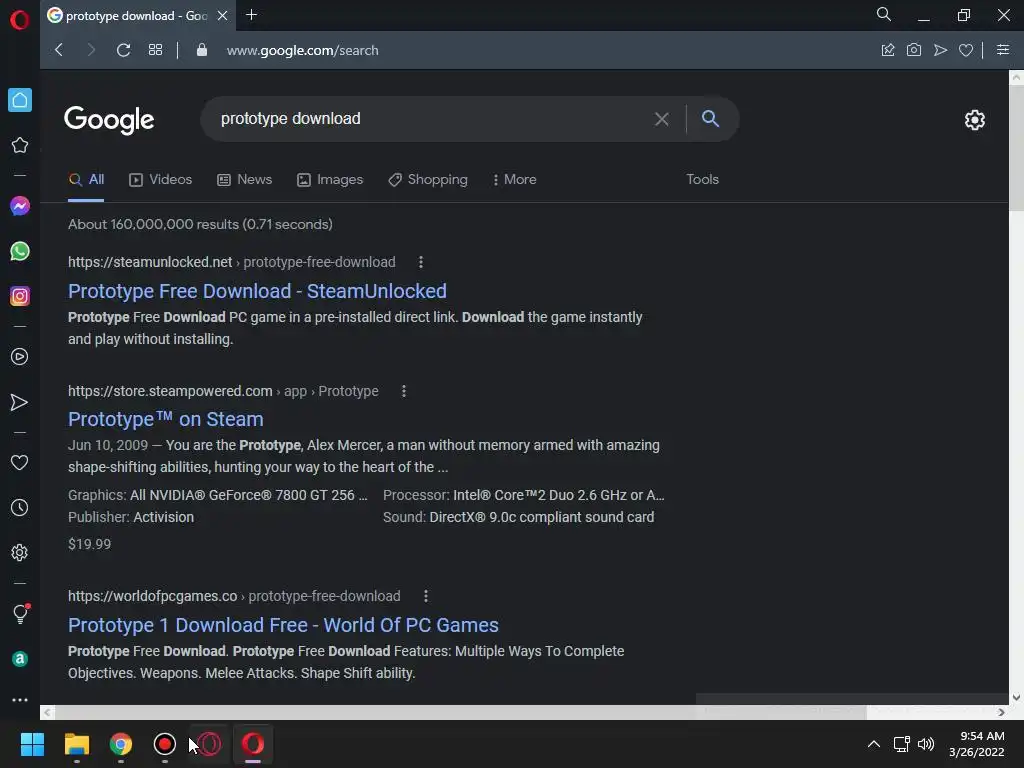This screenshot has height=768, width=1024.
Task: Open the Opera menu logo
Action: point(20,20)
